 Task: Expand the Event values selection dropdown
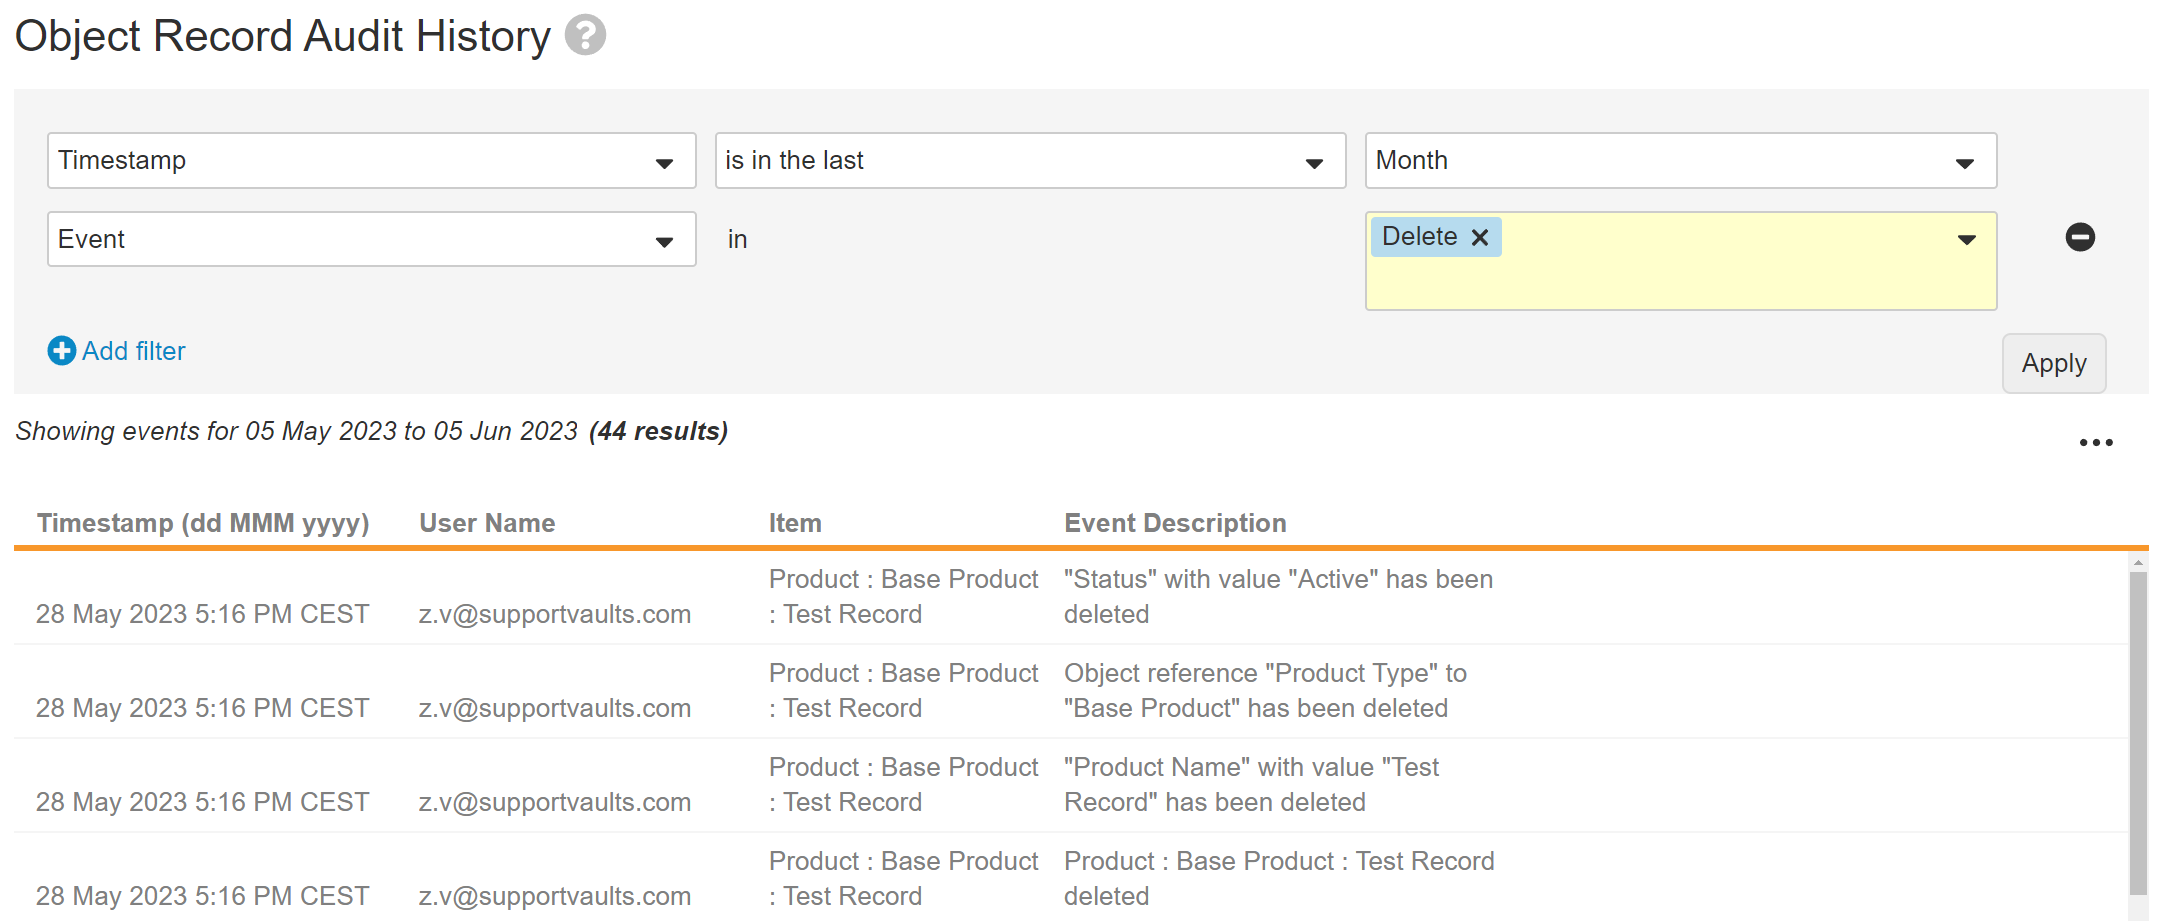coord(1964,239)
